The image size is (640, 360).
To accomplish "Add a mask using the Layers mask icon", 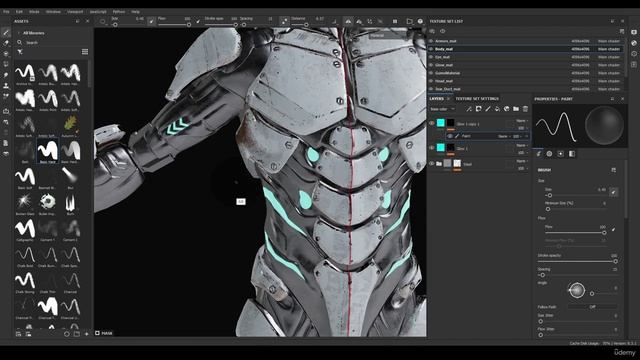I will pos(478,109).
